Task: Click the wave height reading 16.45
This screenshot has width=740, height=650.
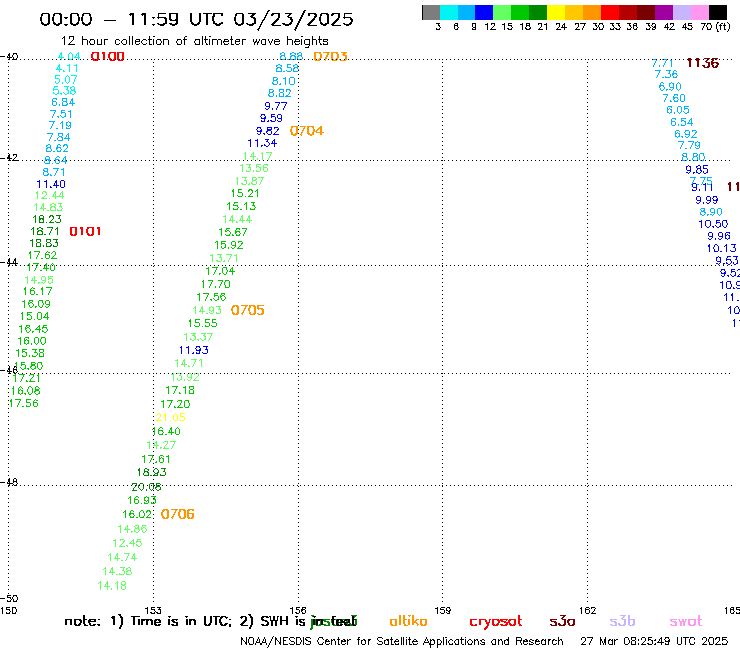Action: point(34,329)
